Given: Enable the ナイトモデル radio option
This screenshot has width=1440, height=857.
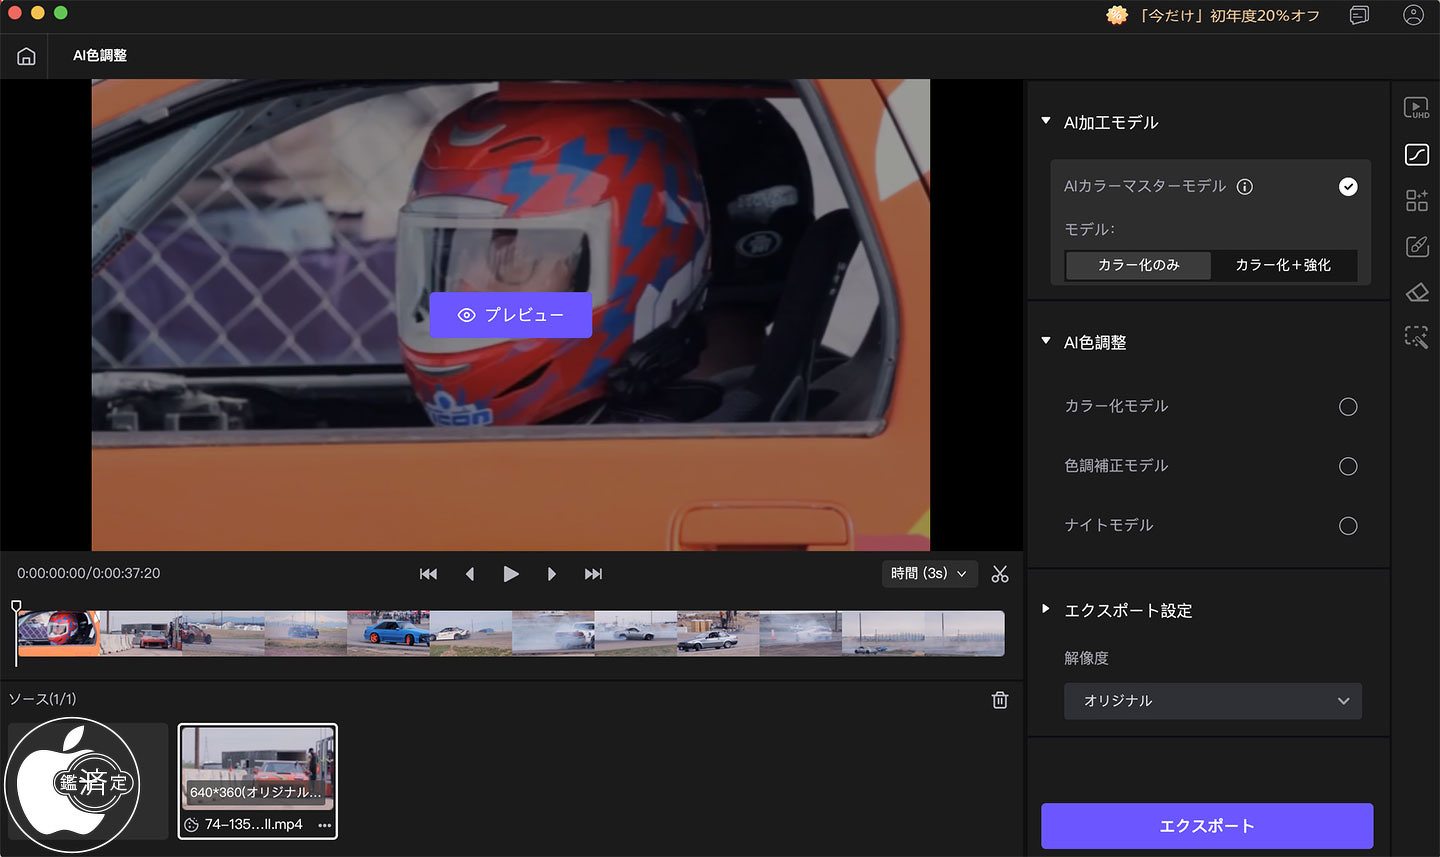Looking at the screenshot, I should [x=1347, y=526].
